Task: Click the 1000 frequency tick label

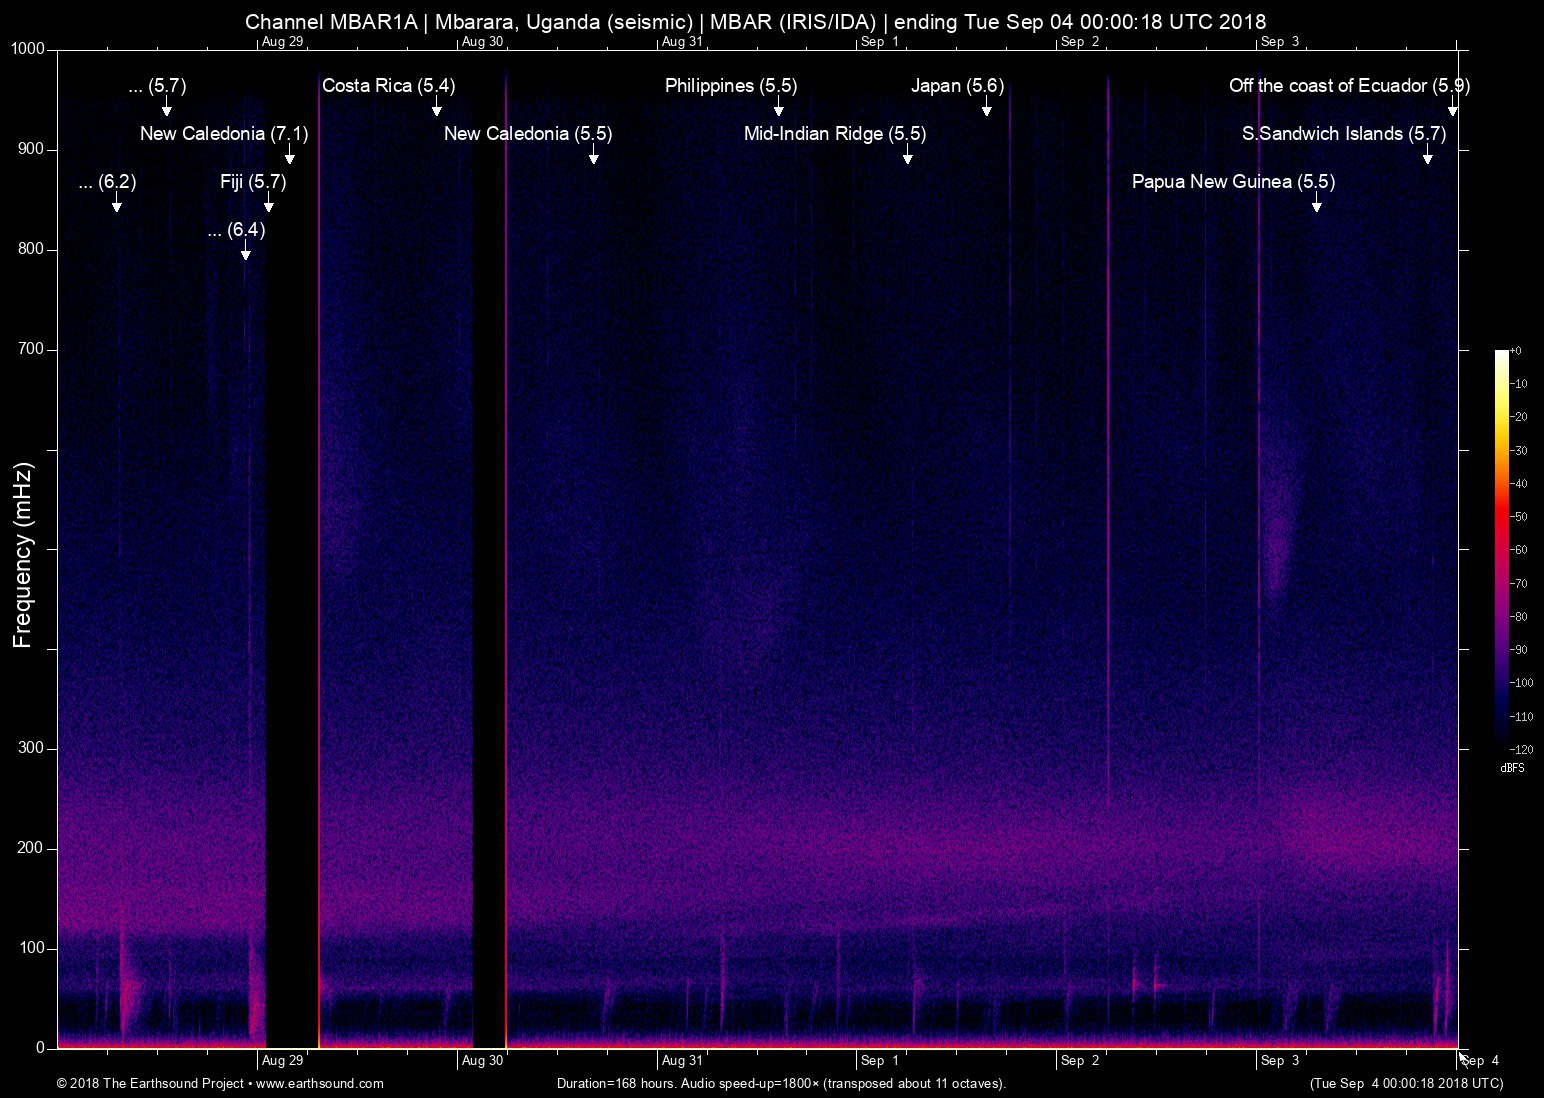Action: point(26,49)
